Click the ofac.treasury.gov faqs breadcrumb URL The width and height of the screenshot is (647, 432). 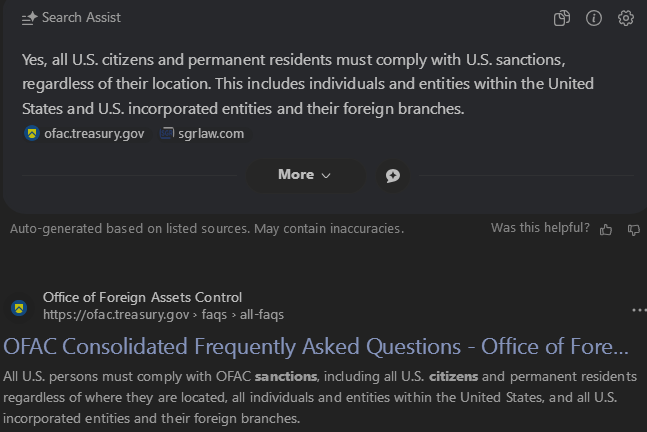(x=163, y=314)
